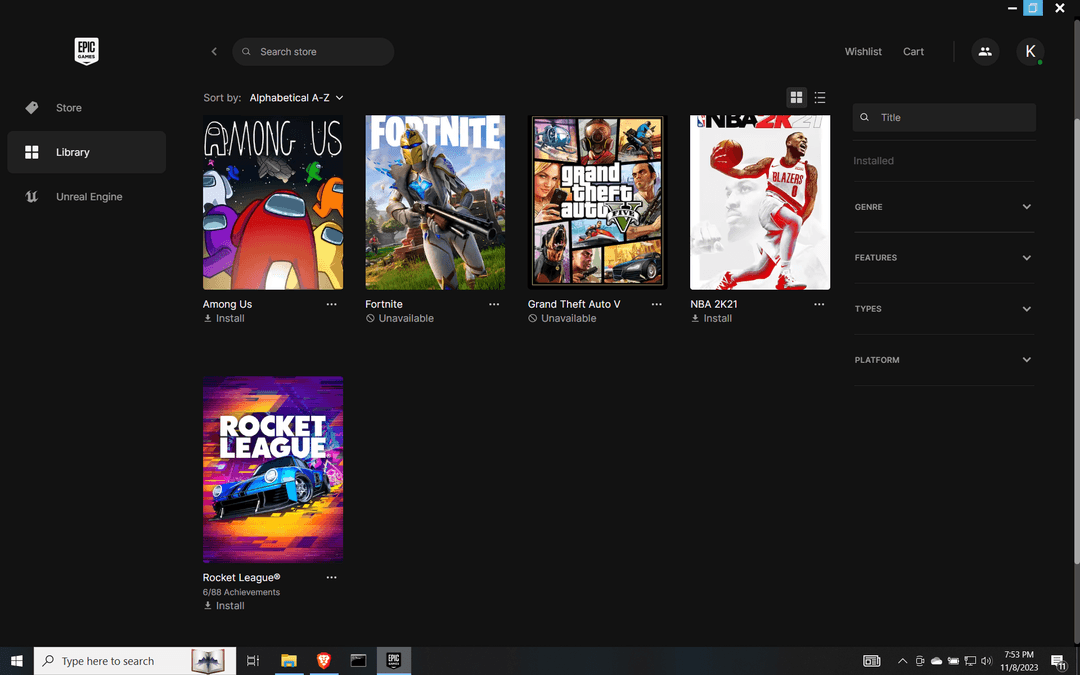This screenshot has width=1080, height=675.
Task: Switch to grid view
Action: click(x=796, y=98)
